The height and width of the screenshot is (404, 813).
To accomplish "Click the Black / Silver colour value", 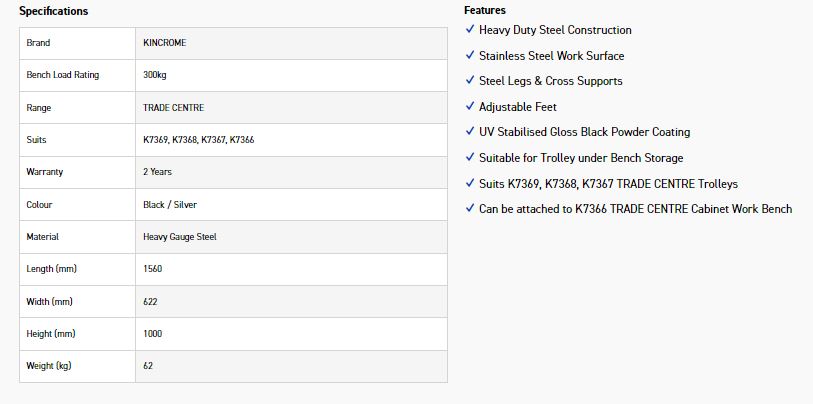I will 170,205.
